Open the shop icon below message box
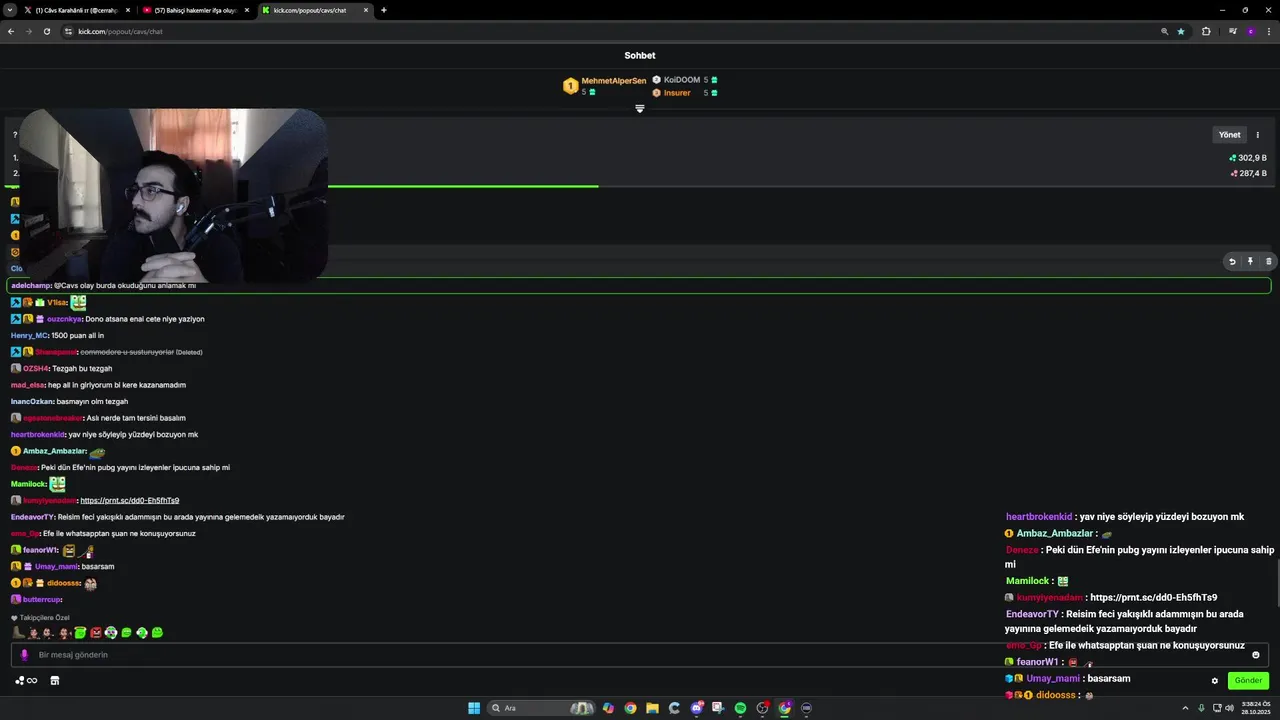 point(55,681)
